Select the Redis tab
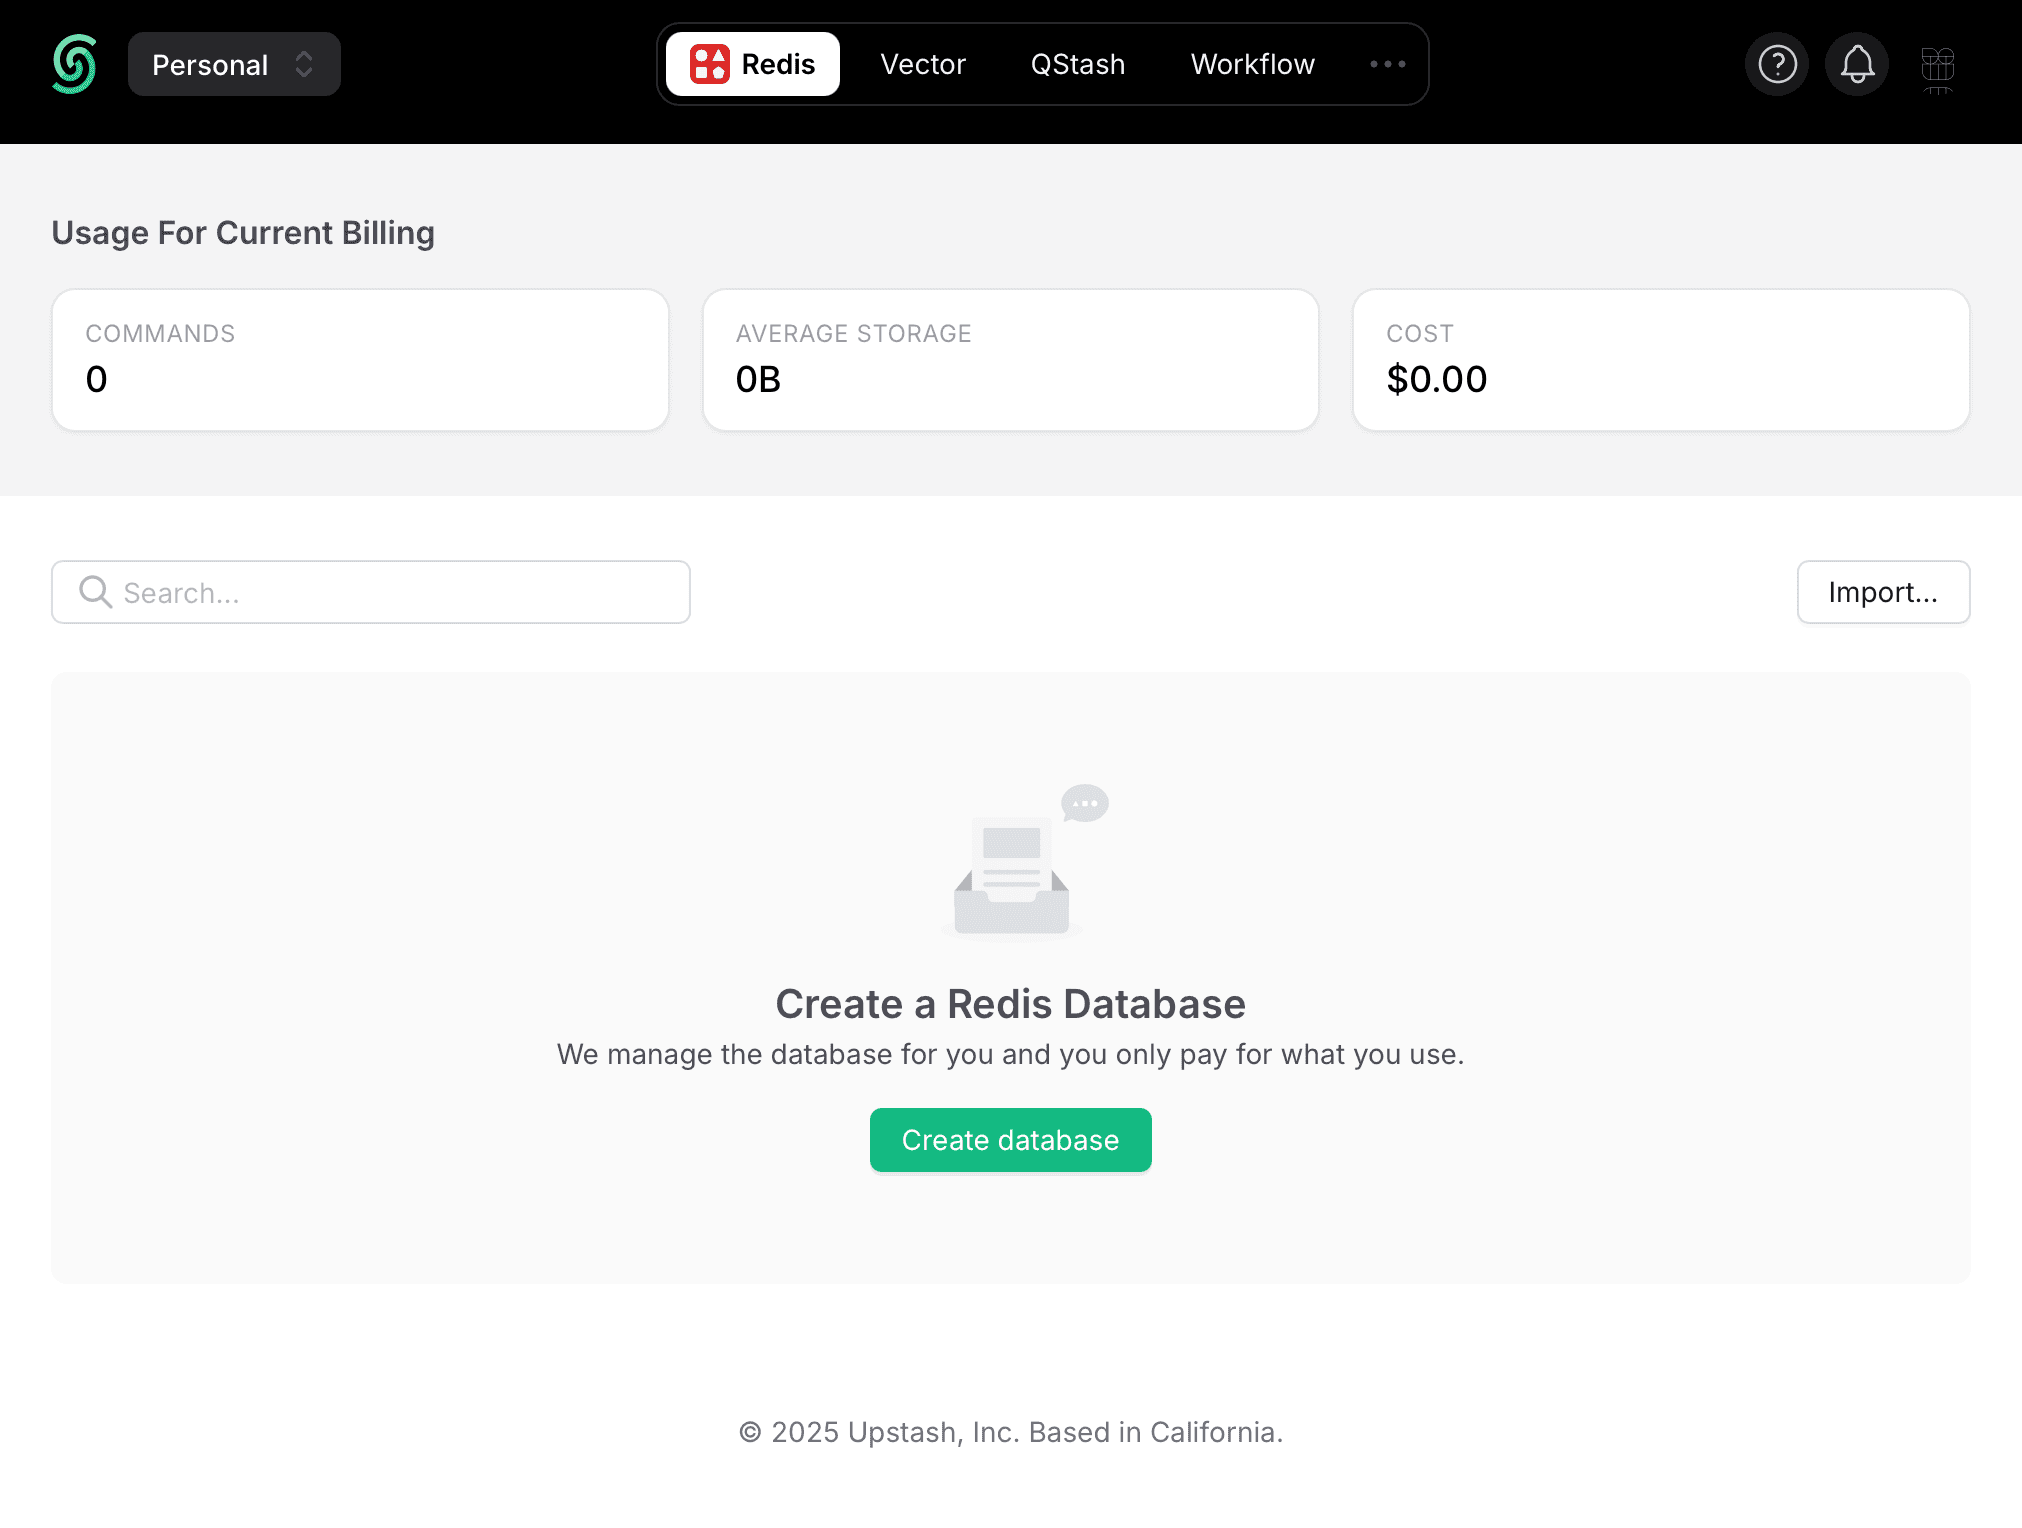The height and width of the screenshot is (1528, 2022). (753, 64)
